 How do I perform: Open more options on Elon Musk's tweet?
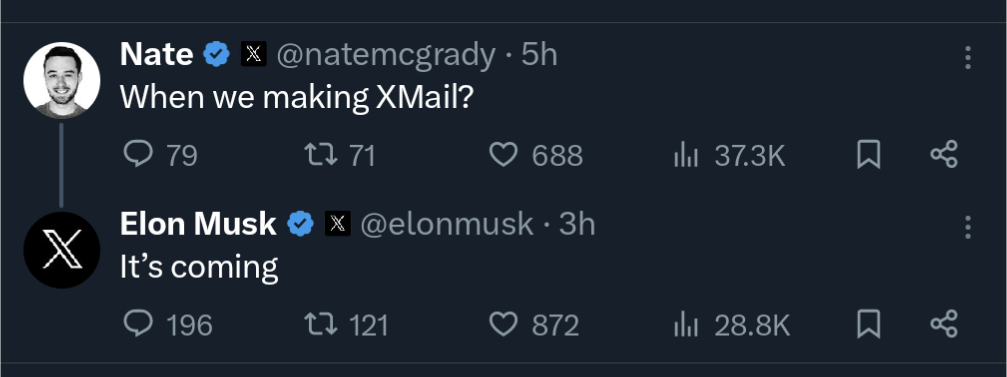pyautogui.click(x=967, y=227)
